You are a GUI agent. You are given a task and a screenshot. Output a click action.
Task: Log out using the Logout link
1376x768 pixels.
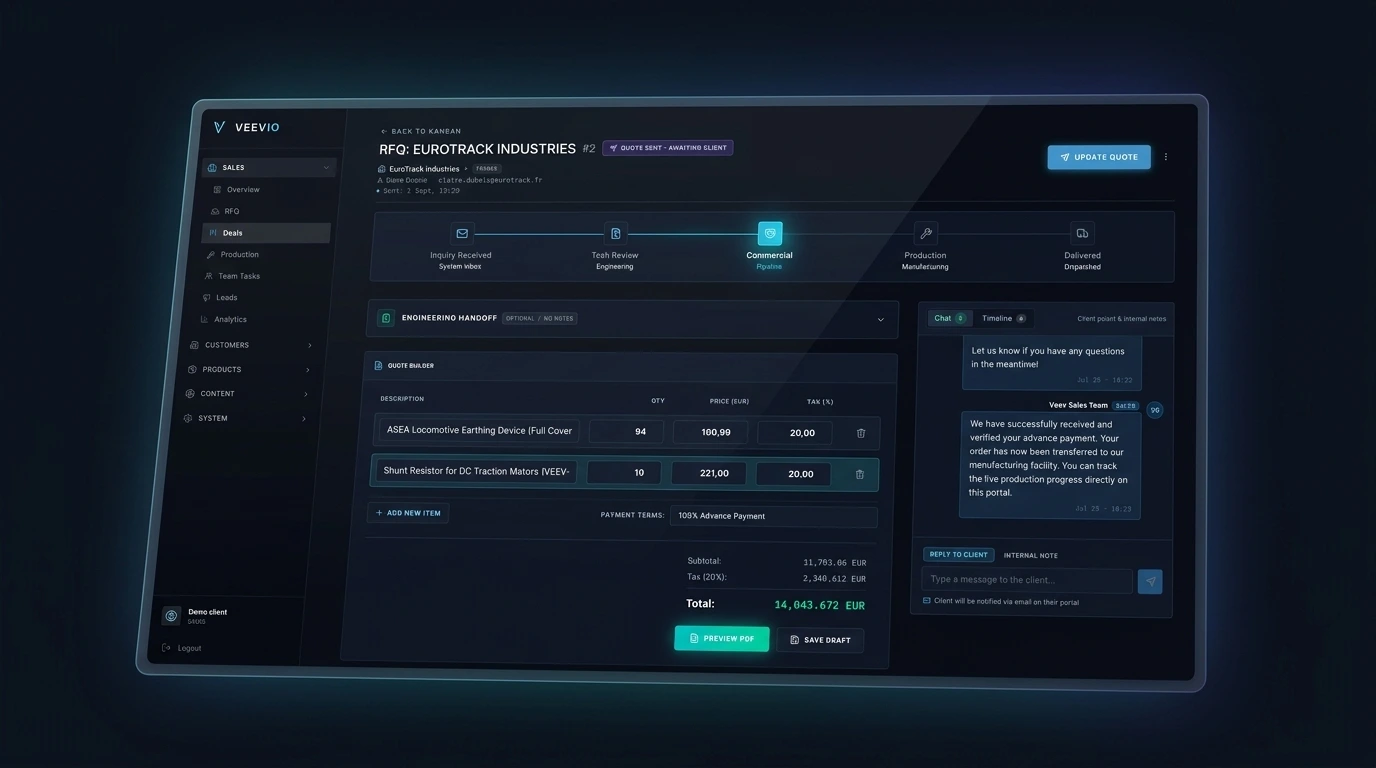coord(182,648)
